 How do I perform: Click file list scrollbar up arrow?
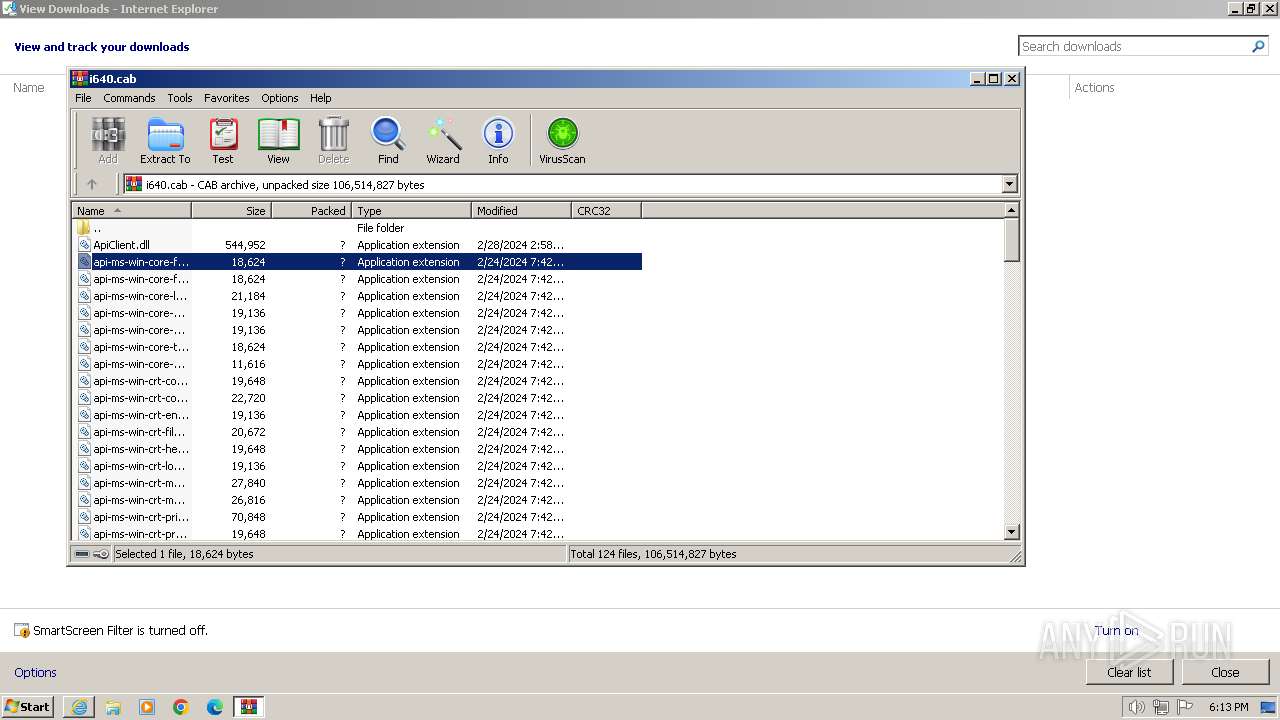pyautogui.click(x=1012, y=210)
